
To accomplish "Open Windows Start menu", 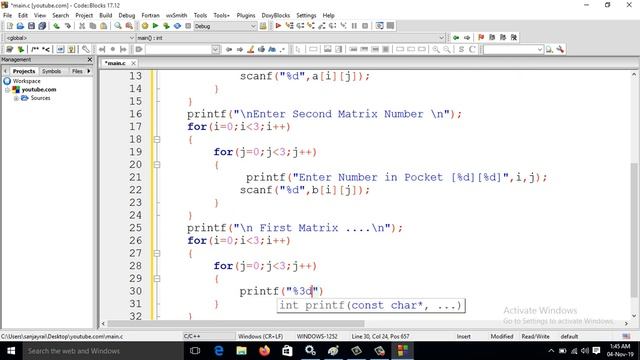I will [11, 351].
